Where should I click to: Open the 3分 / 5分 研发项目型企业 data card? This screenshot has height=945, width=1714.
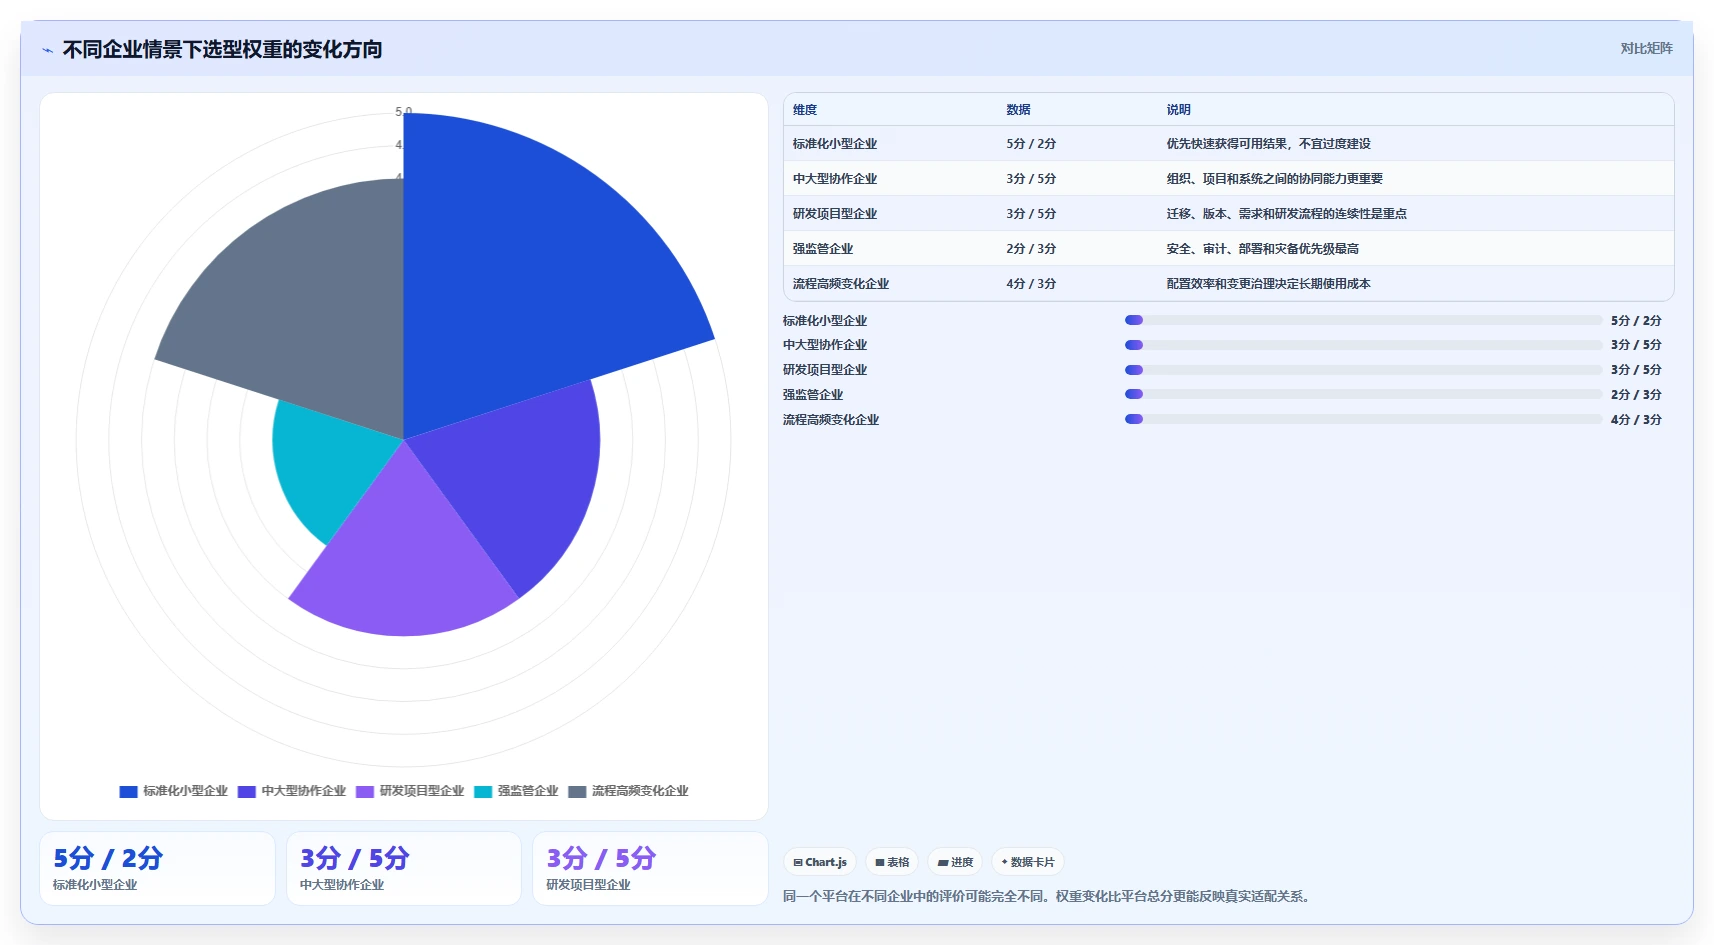click(650, 868)
